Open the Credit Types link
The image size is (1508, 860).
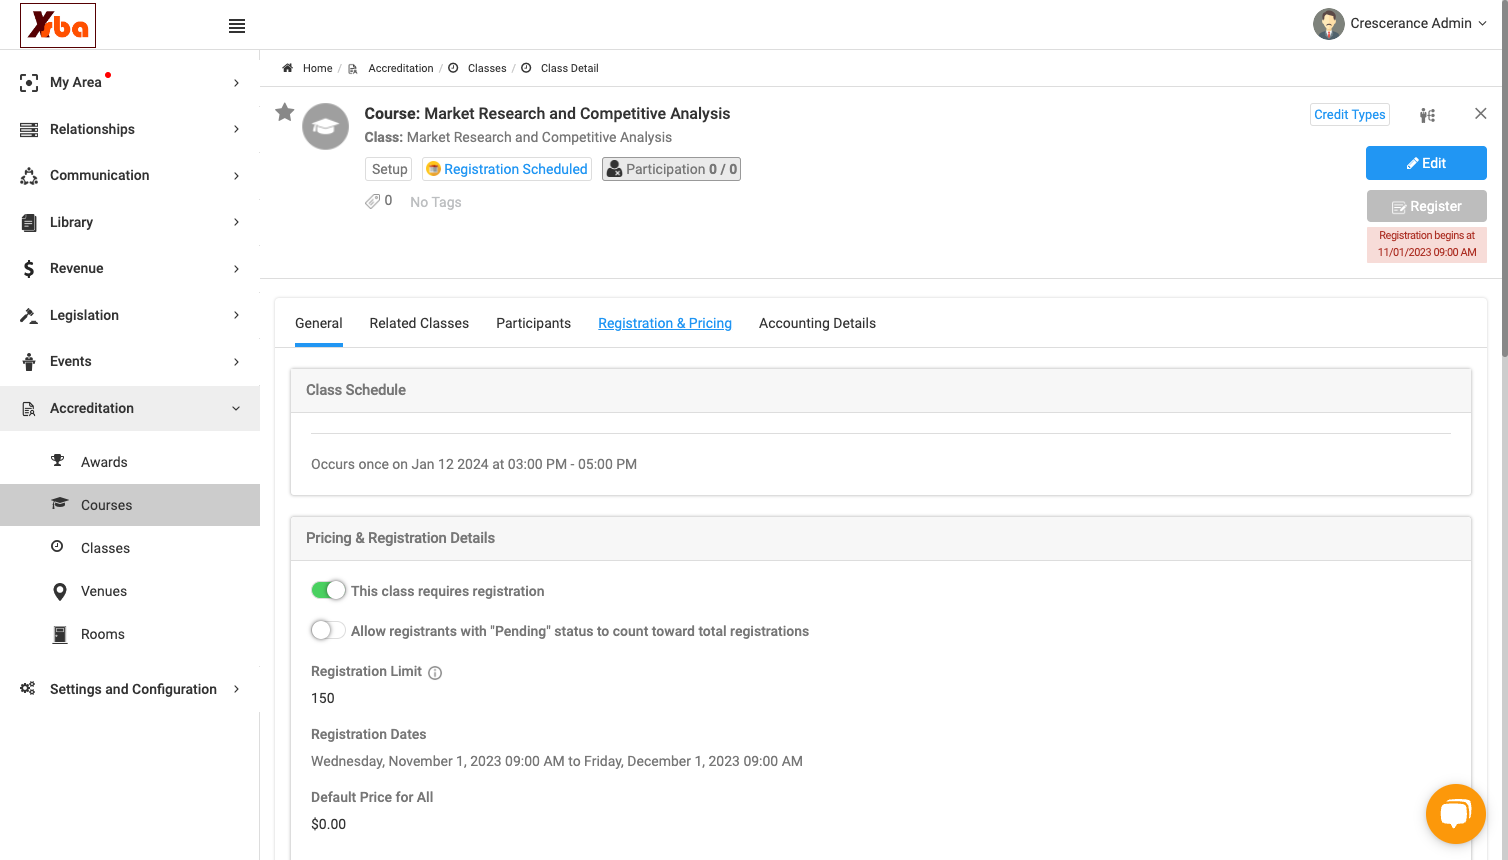[x=1350, y=115]
